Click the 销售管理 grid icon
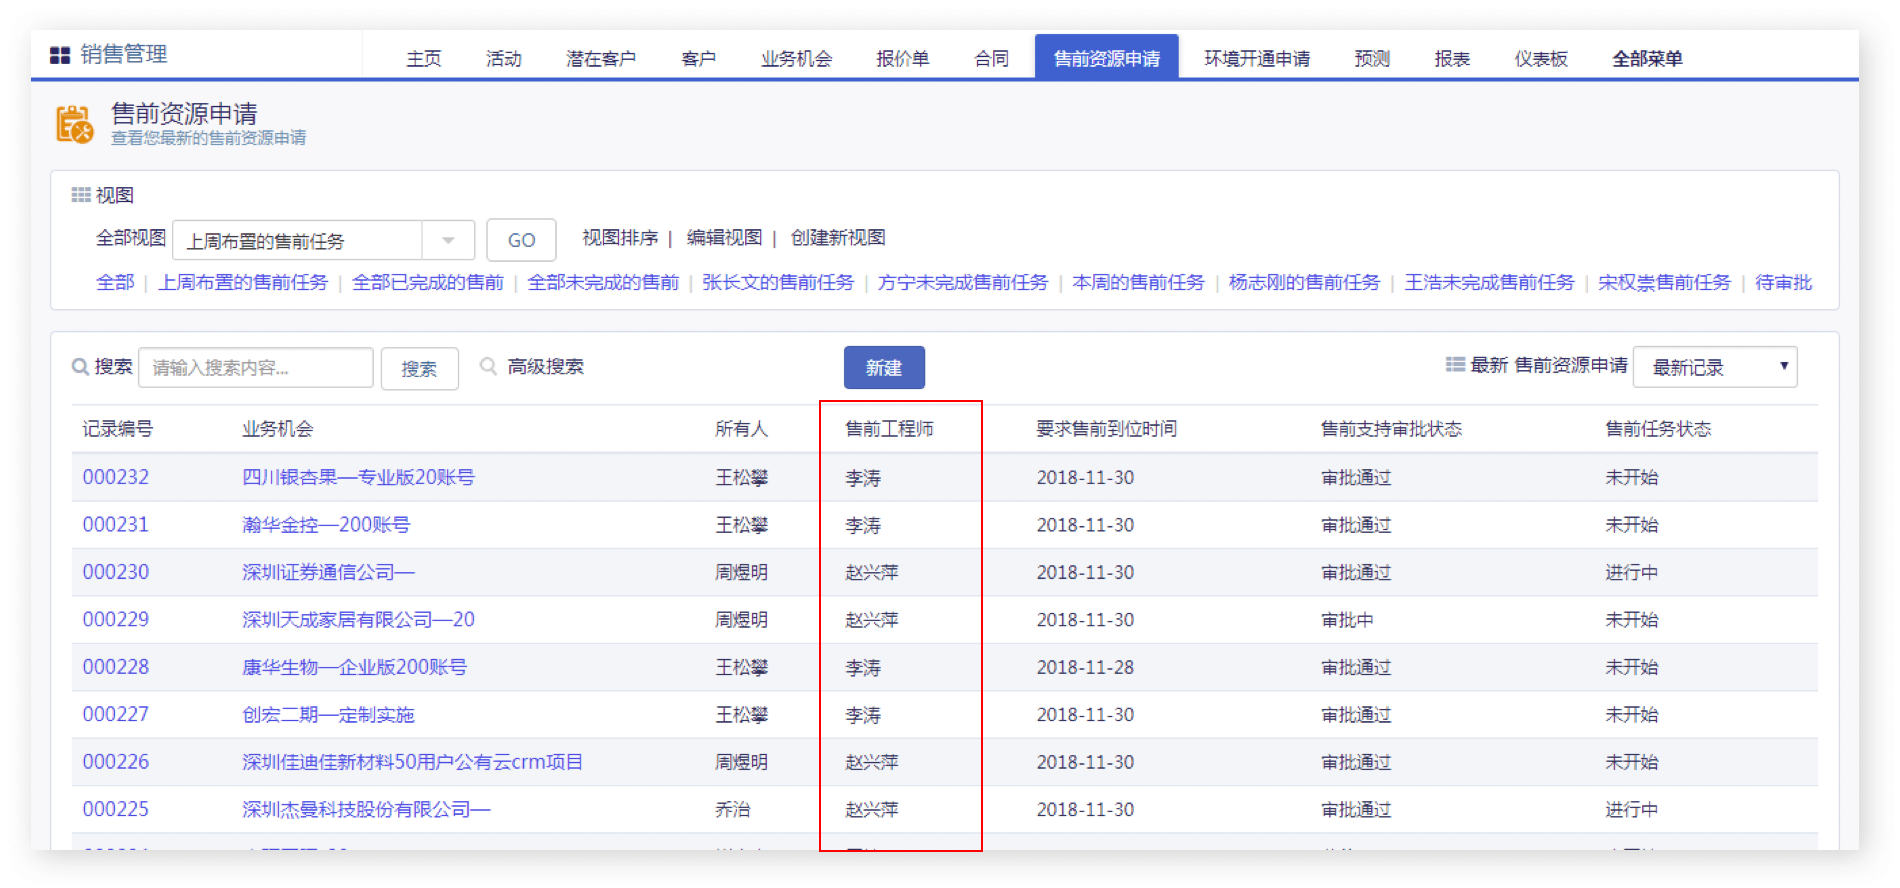This screenshot has height=888, width=1900. [60, 55]
